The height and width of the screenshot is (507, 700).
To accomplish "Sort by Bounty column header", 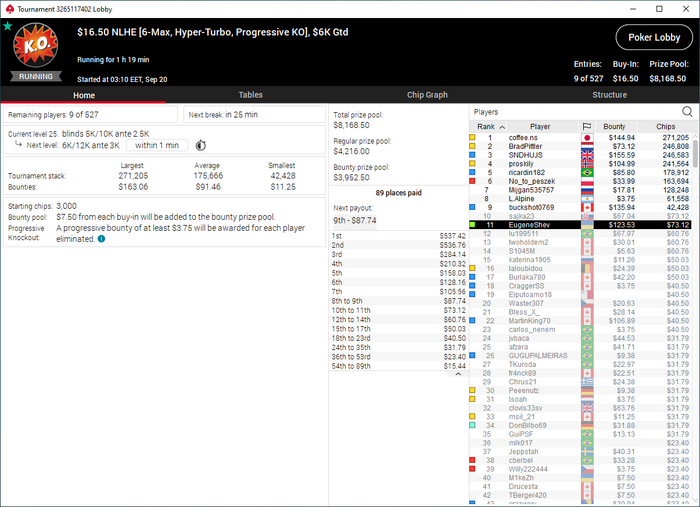I will pos(614,127).
